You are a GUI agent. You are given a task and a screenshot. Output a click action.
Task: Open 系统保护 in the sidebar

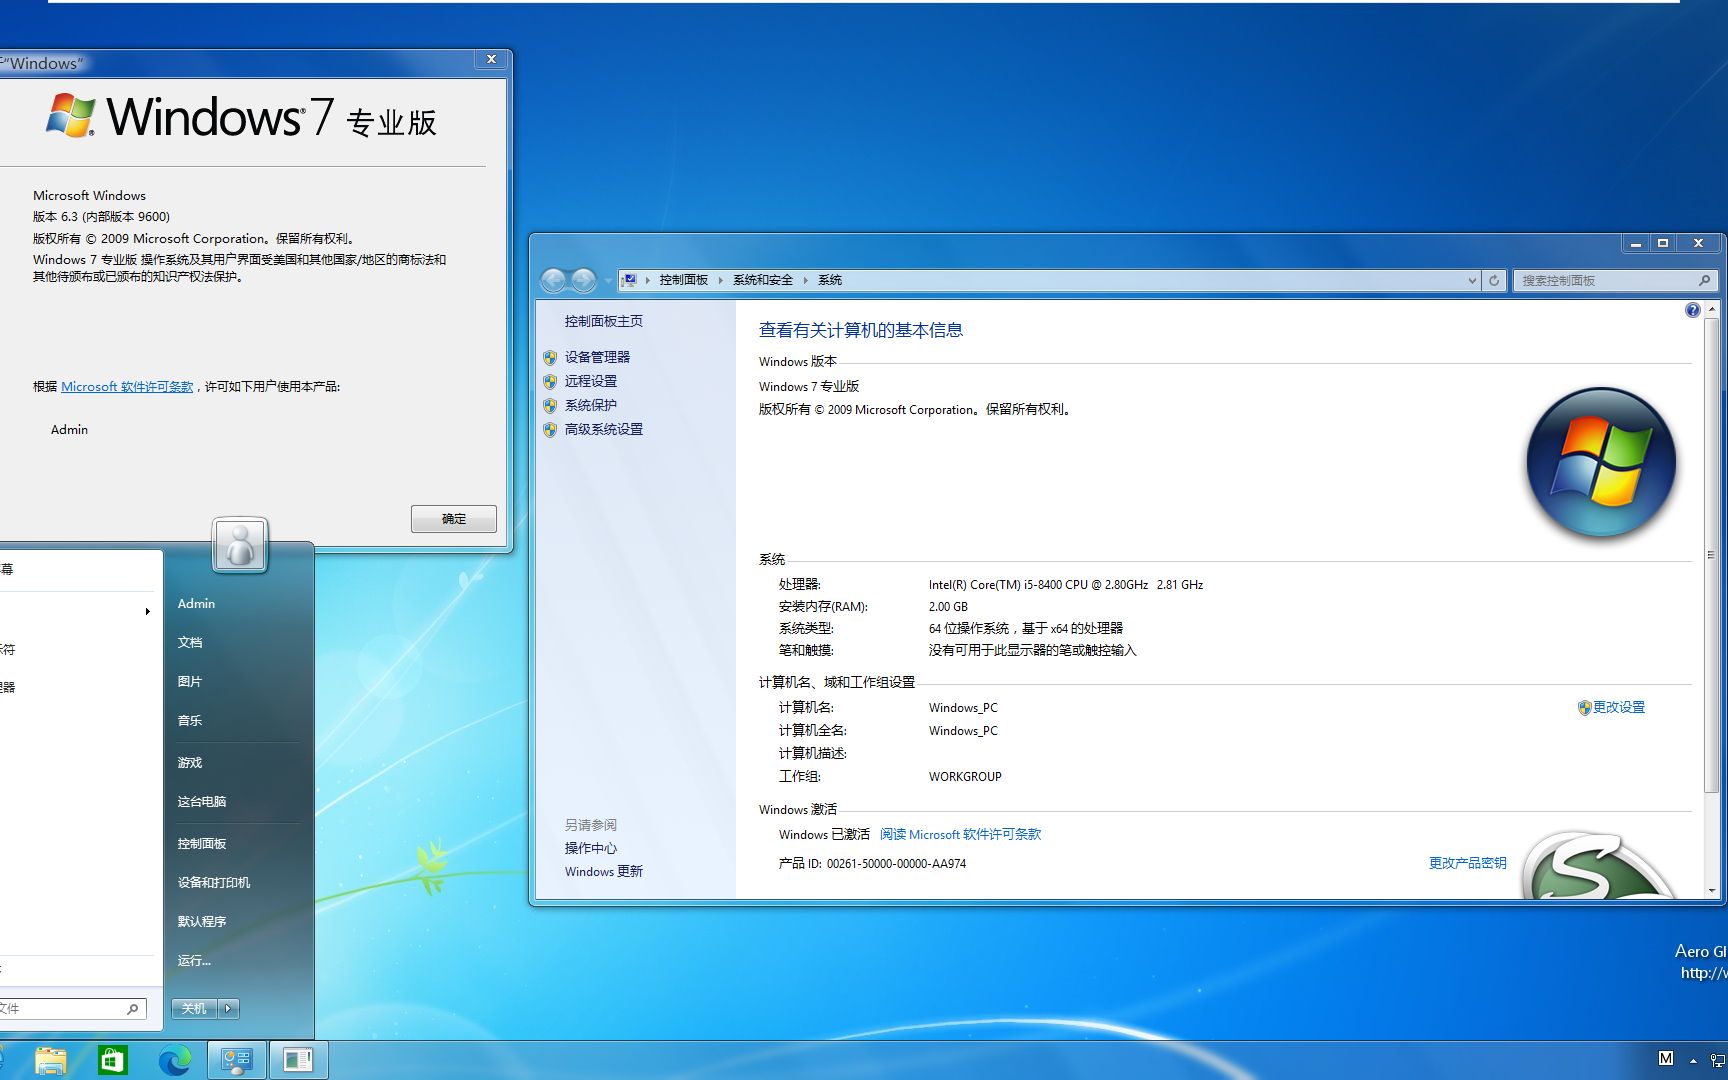(x=591, y=405)
